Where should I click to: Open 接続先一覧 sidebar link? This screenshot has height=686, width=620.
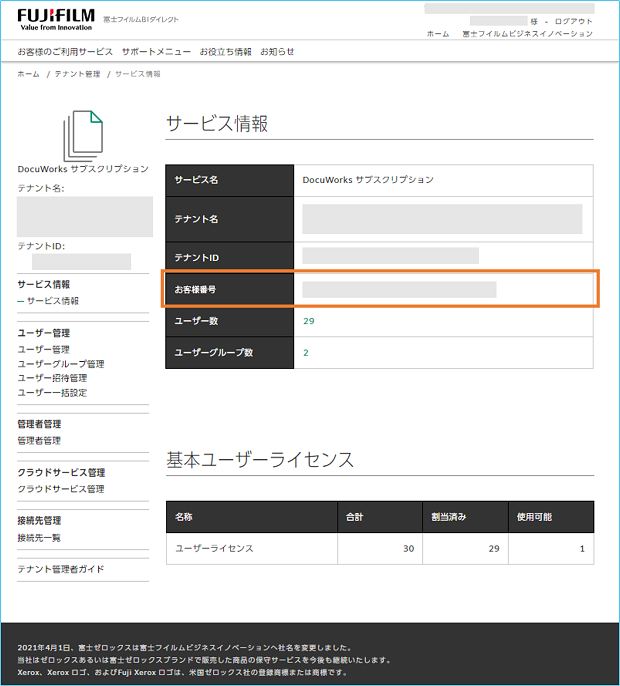point(39,538)
